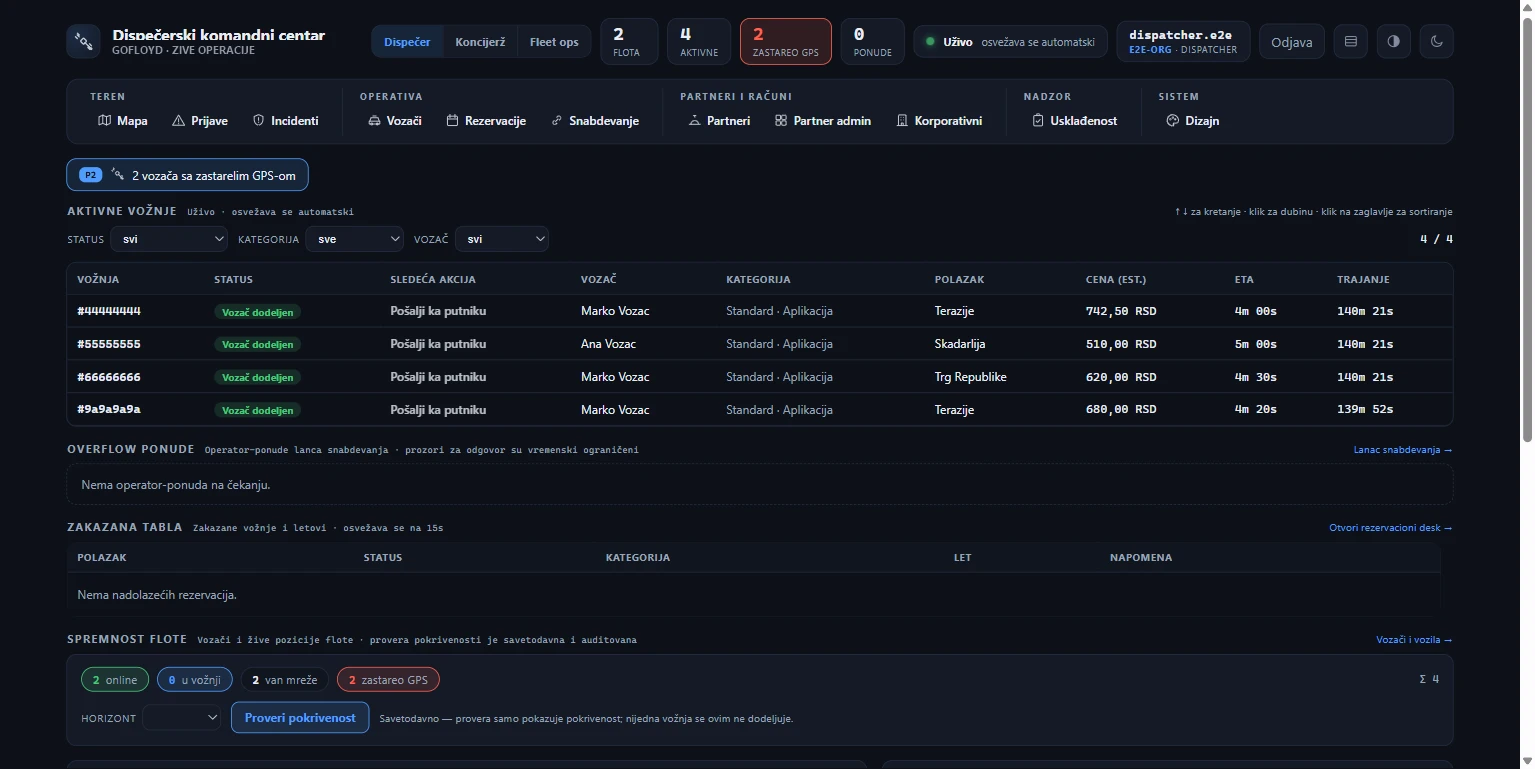Sort by Sledeća akcija column header

[433, 280]
